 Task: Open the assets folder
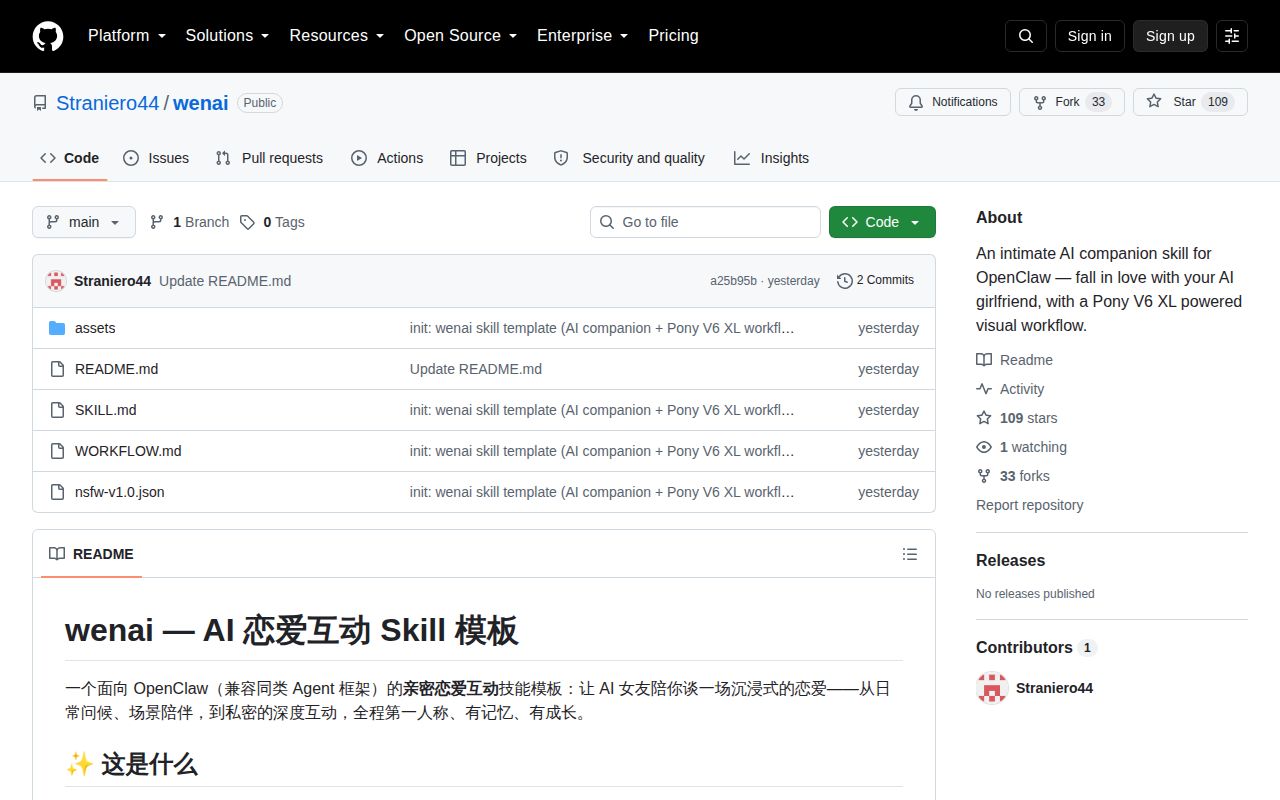click(x=95, y=328)
